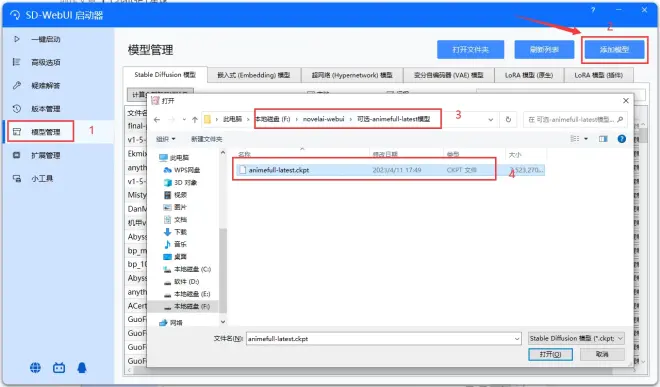Switch to the LoRA 模型 (原生) tab
The width and height of the screenshot is (660, 387).
[529, 75]
